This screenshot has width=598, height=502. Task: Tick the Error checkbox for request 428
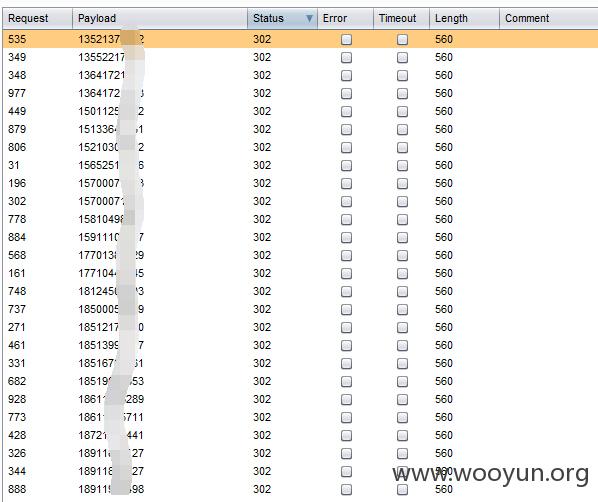click(x=346, y=435)
